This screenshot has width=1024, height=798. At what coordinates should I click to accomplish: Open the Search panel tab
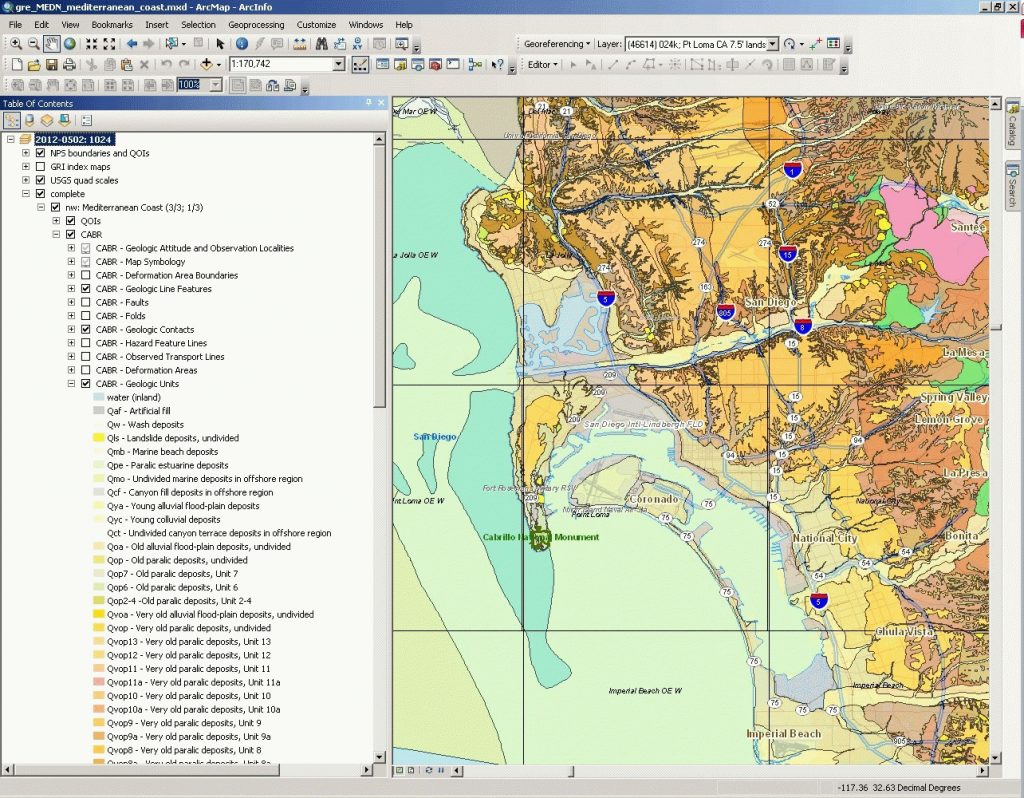[1013, 185]
